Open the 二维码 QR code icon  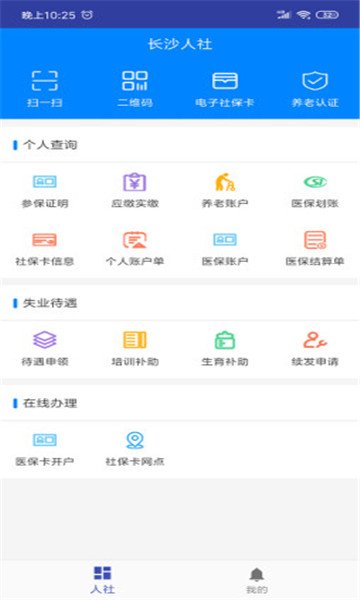coord(135,81)
